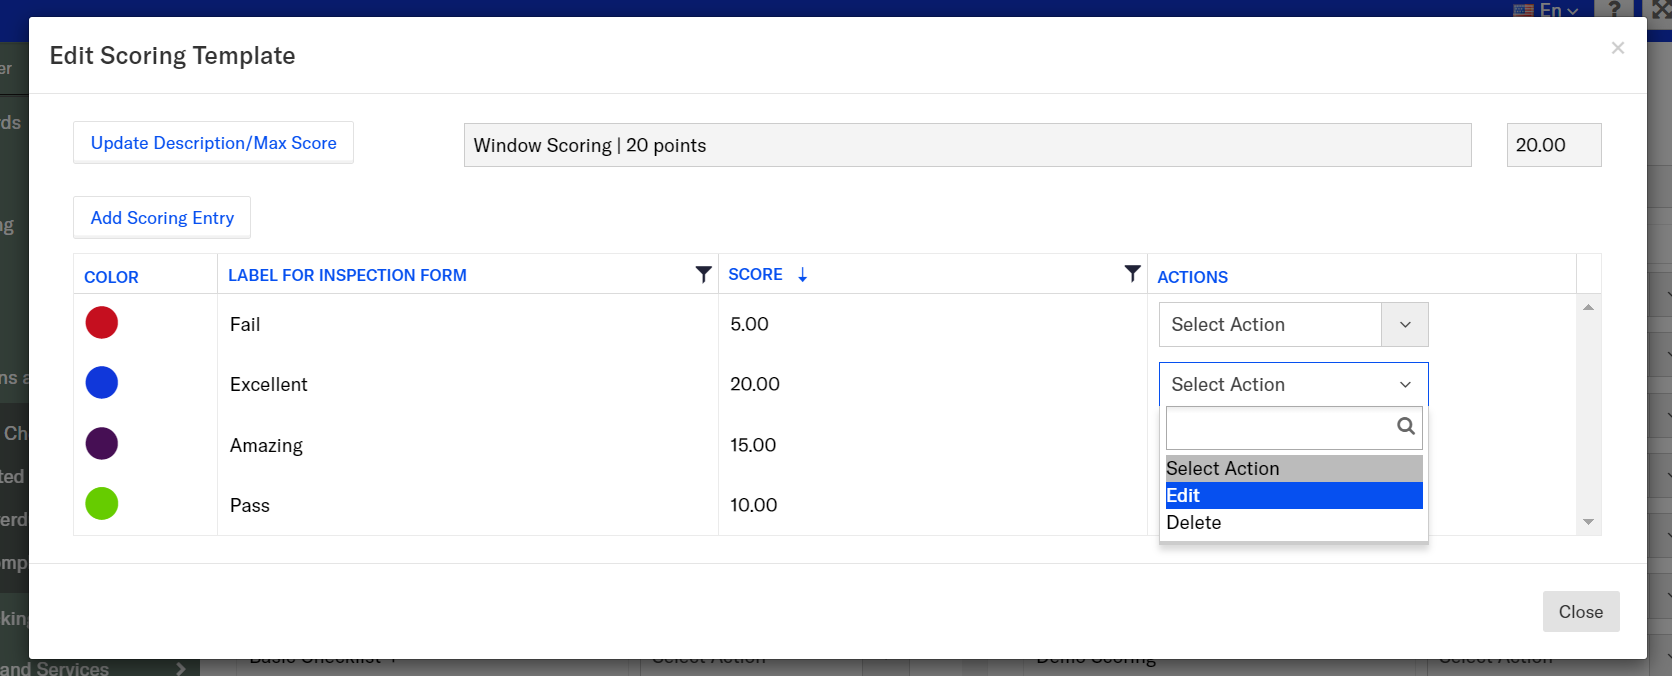This screenshot has width=1672, height=676.
Task: Click the Label column filter icon
Action: point(703,274)
